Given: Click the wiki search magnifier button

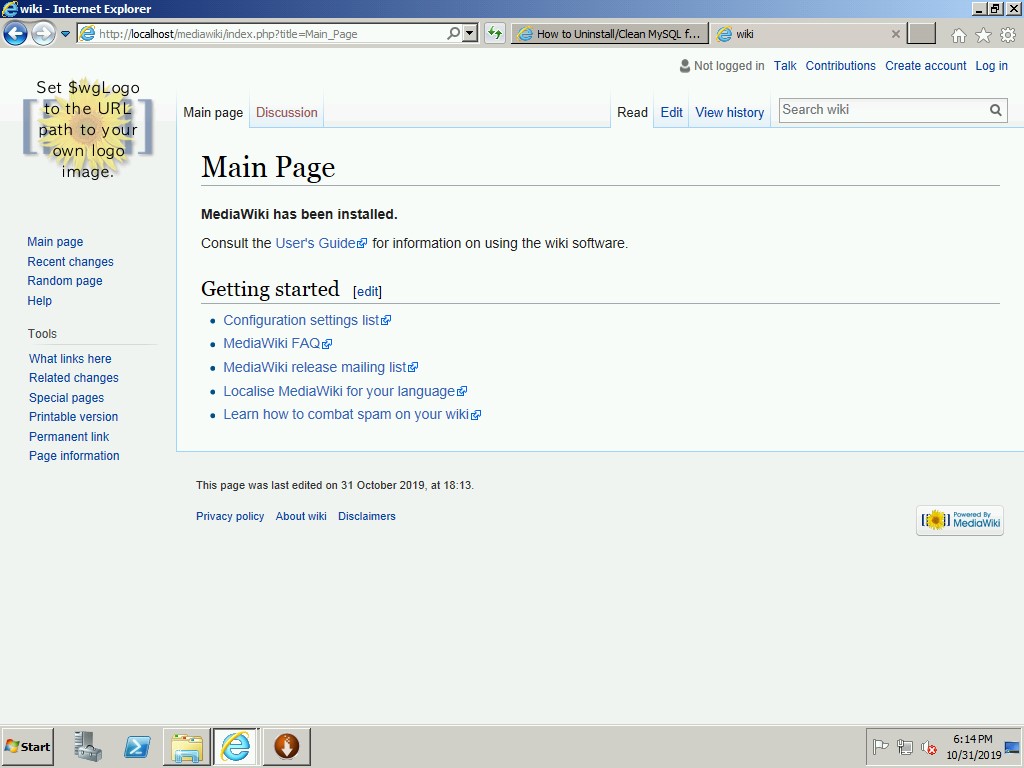Looking at the screenshot, I should (x=995, y=110).
